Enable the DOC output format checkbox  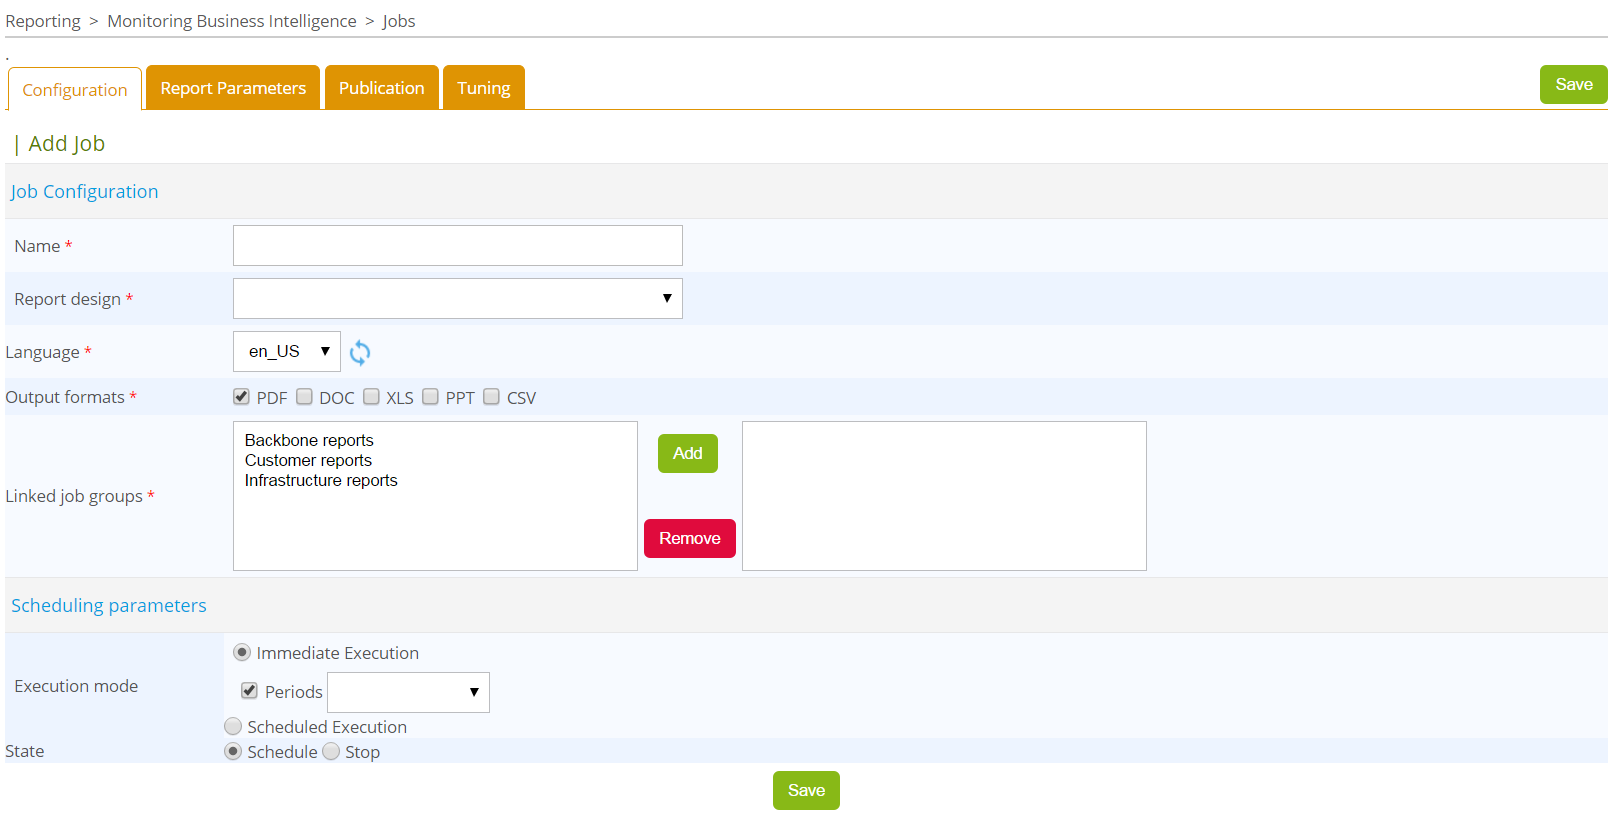tap(305, 397)
